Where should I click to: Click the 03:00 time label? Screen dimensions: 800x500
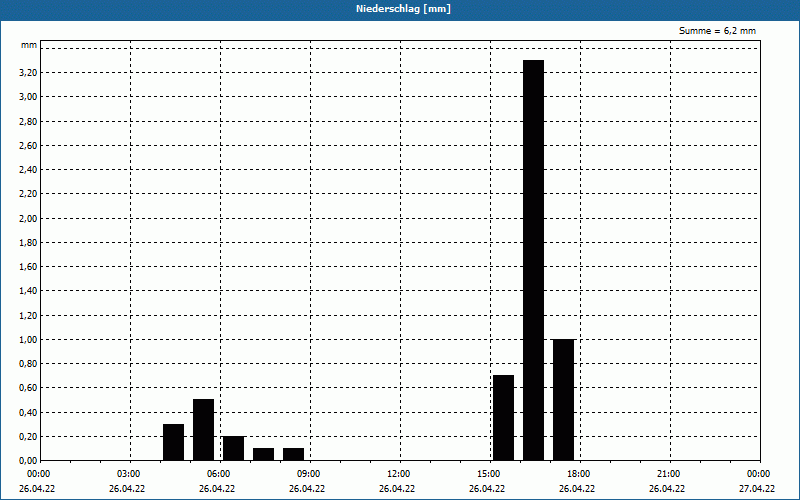point(129,474)
